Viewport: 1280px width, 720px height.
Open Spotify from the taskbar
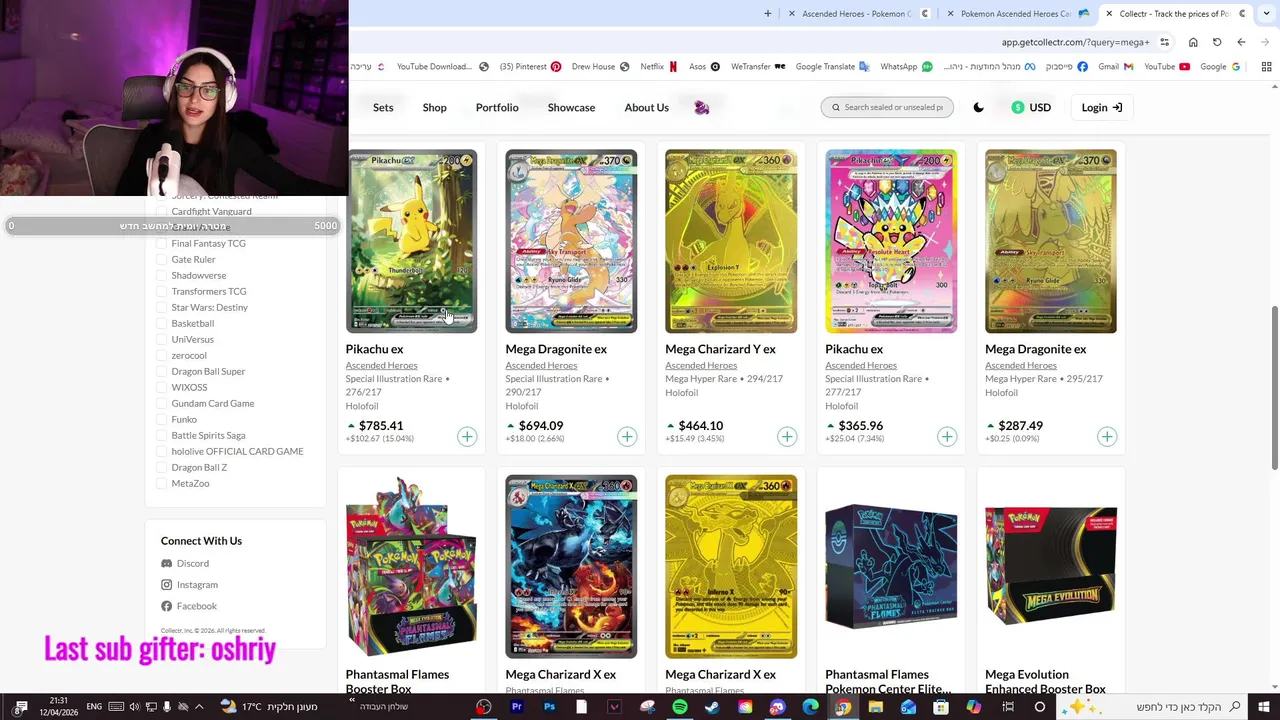tap(680, 707)
